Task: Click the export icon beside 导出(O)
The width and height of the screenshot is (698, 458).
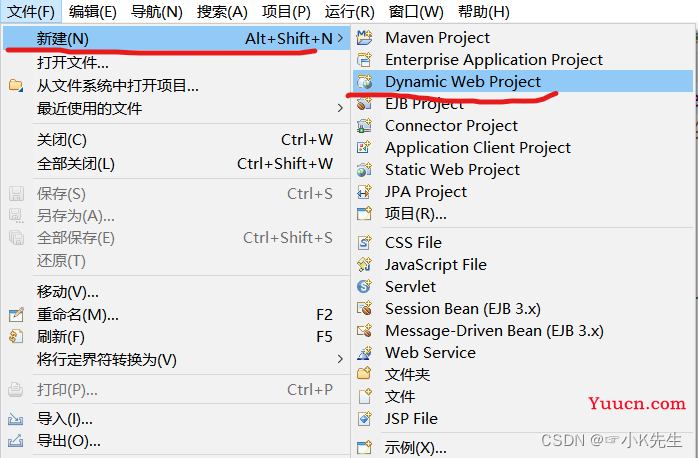Action: 16,441
